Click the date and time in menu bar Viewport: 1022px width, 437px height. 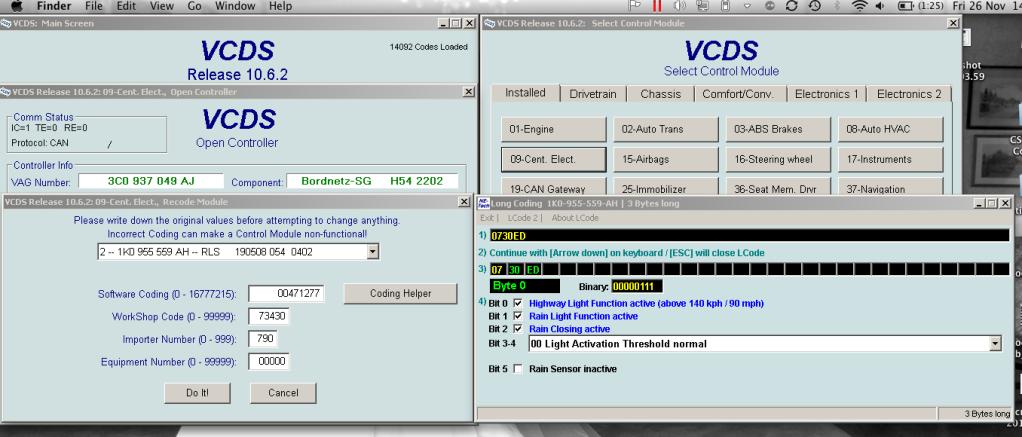987,6
